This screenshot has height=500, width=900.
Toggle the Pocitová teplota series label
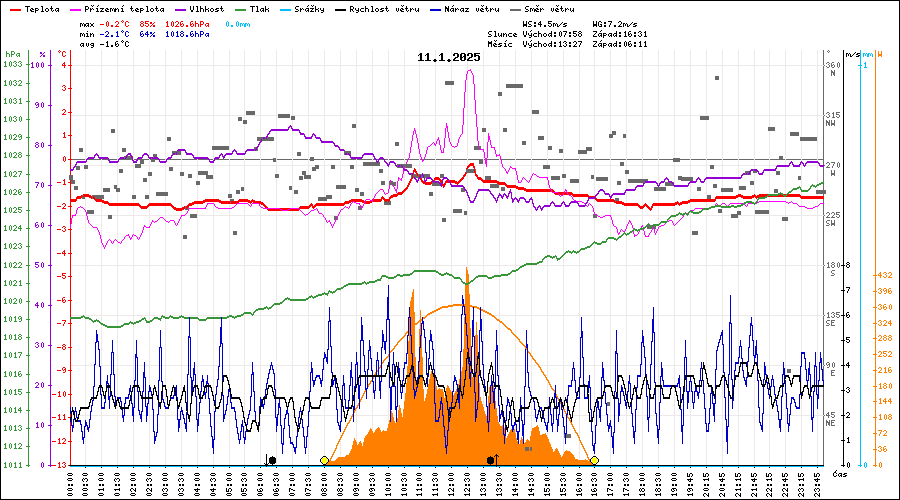pyautogui.click(x=124, y=9)
